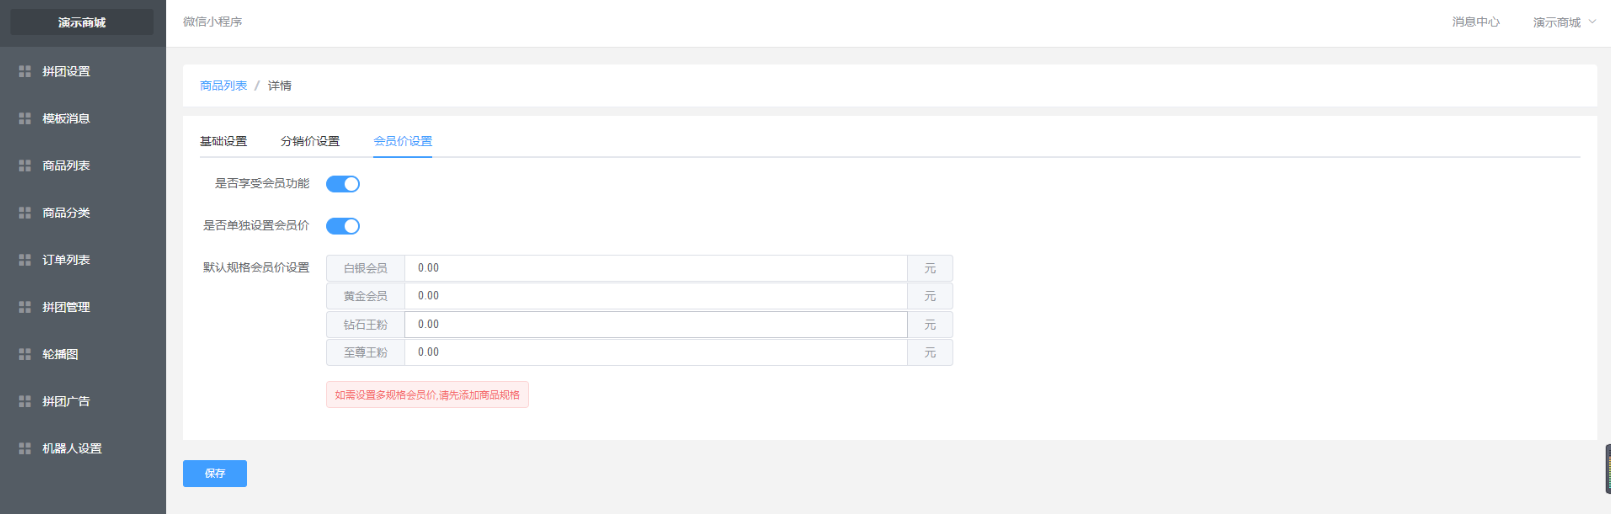
Task: Click the 至尊王粉 price input field
Action: [x=656, y=352]
